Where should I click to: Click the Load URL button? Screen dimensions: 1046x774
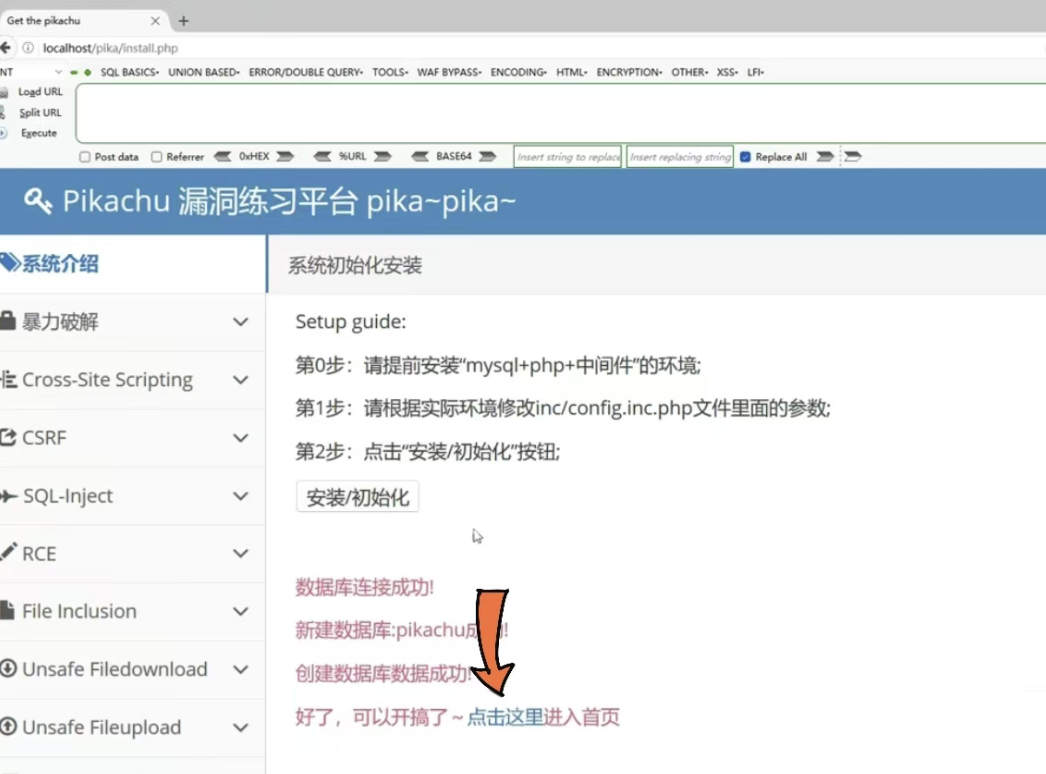pos(40,91)
